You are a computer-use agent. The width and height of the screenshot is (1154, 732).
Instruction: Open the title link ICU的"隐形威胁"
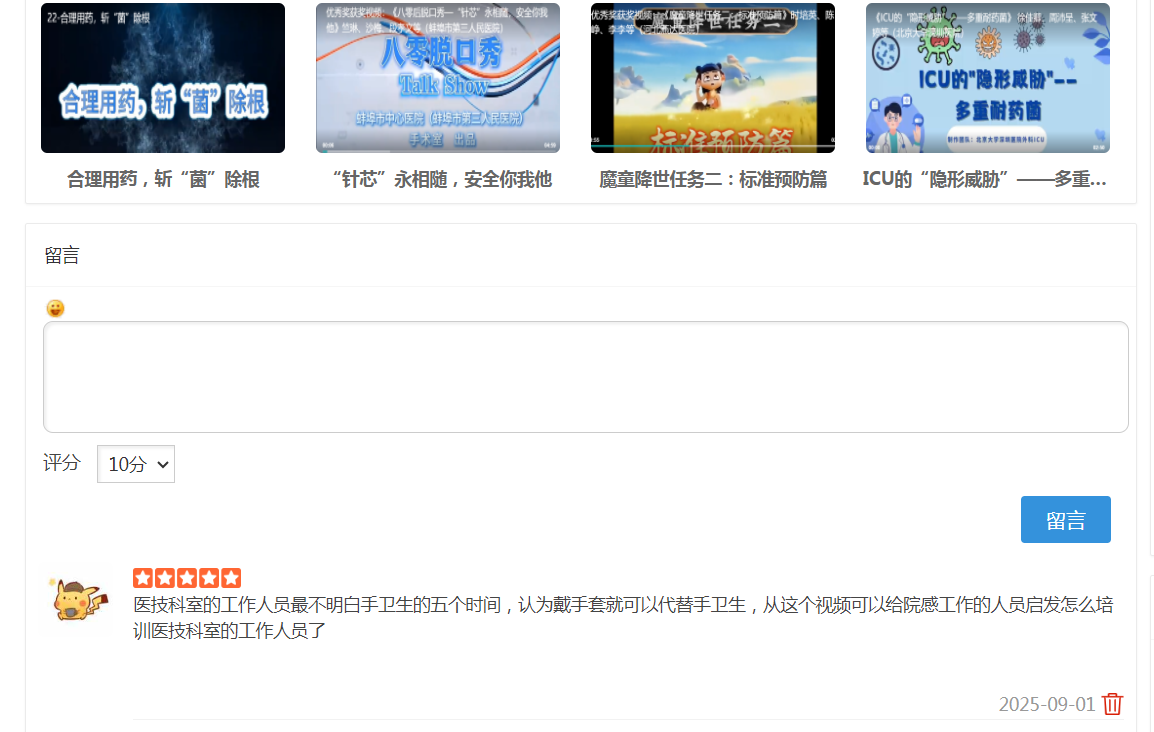[x=985, y=180]
